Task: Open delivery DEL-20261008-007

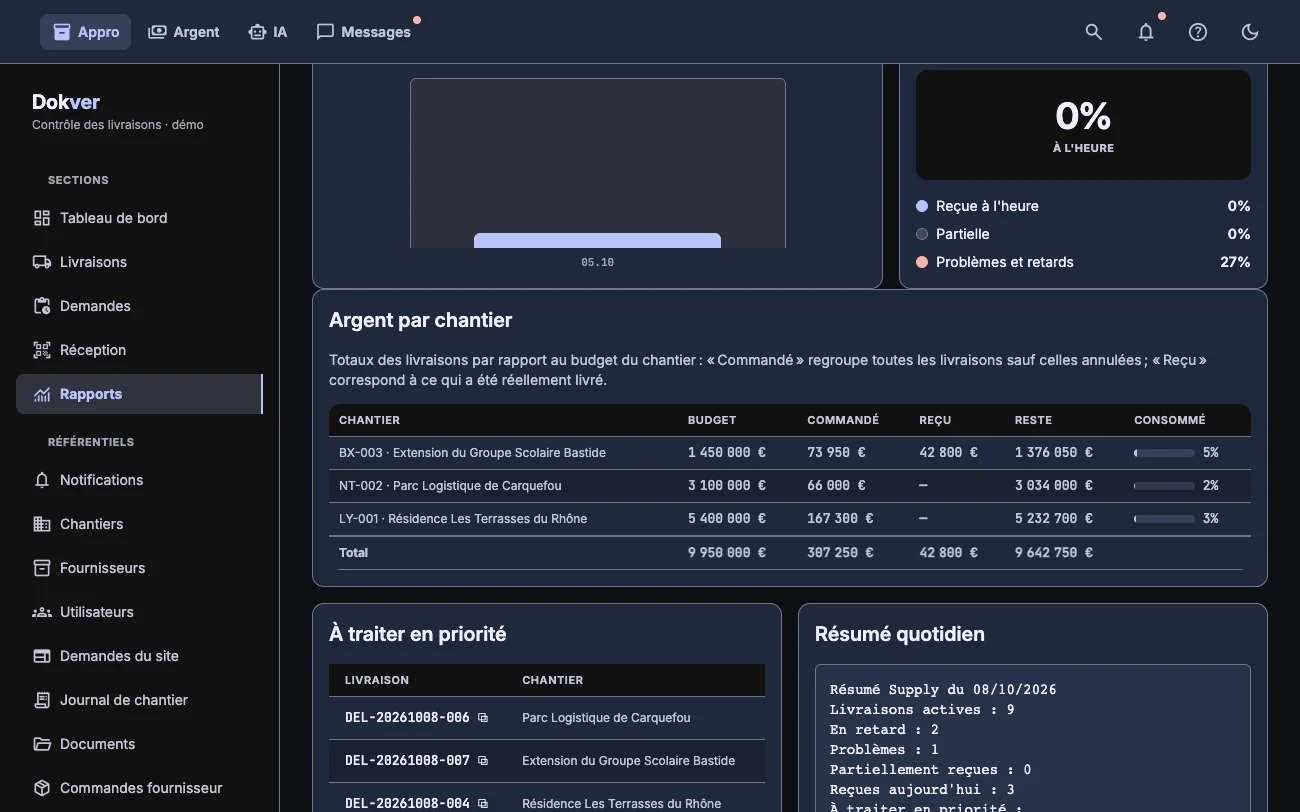Action: (407, 761)
